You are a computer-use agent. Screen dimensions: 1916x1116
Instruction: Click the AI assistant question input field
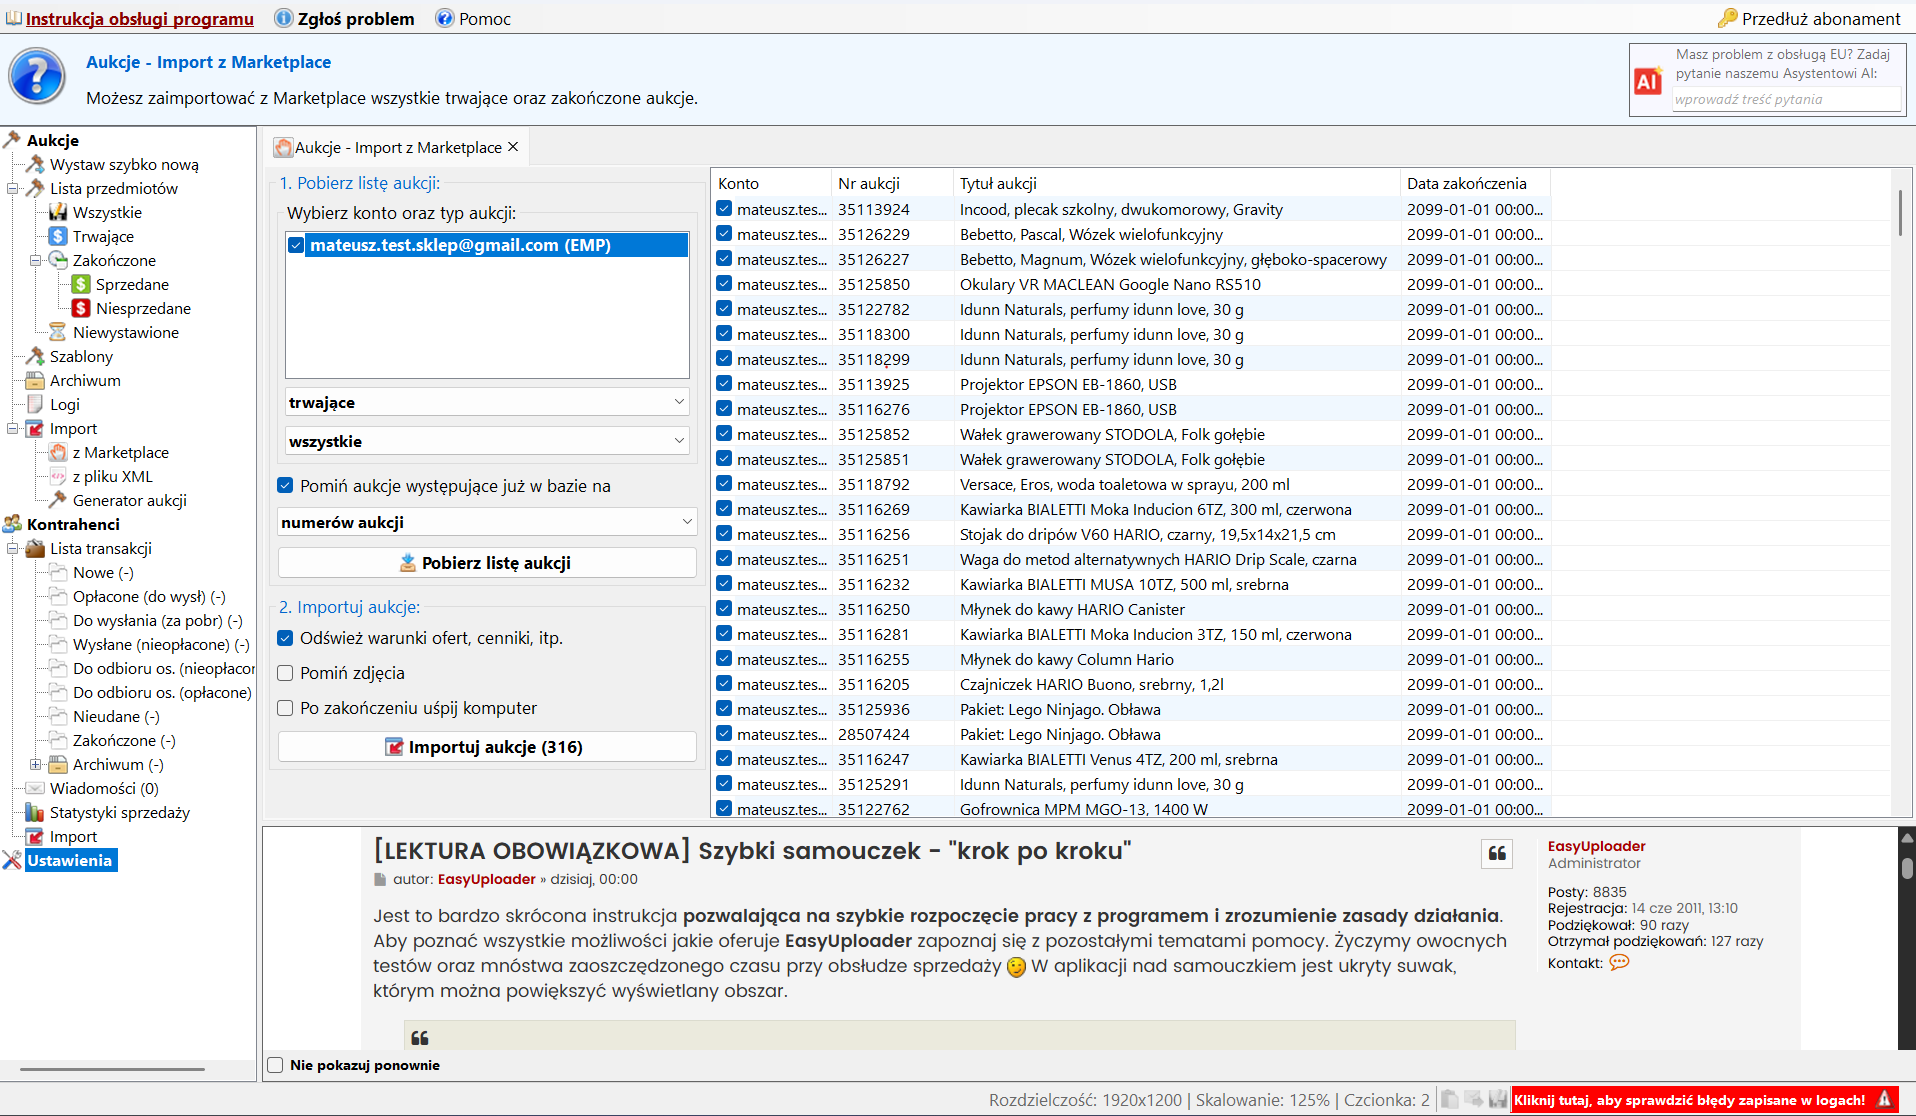[x=1786, y=99]
